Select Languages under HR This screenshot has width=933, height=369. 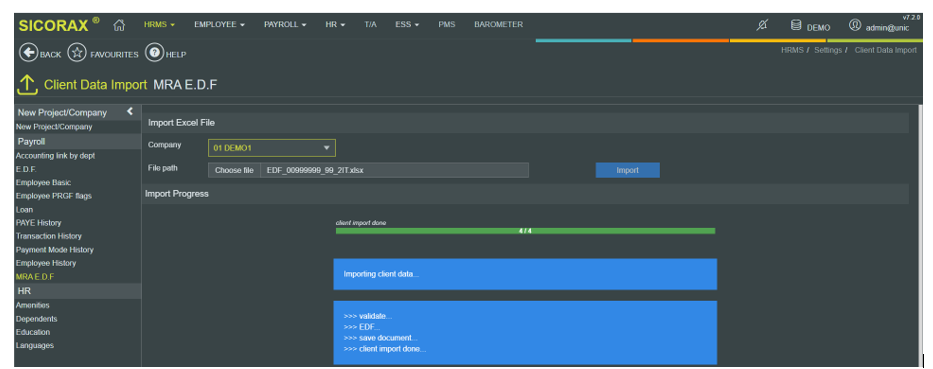[x=35, y=345]
